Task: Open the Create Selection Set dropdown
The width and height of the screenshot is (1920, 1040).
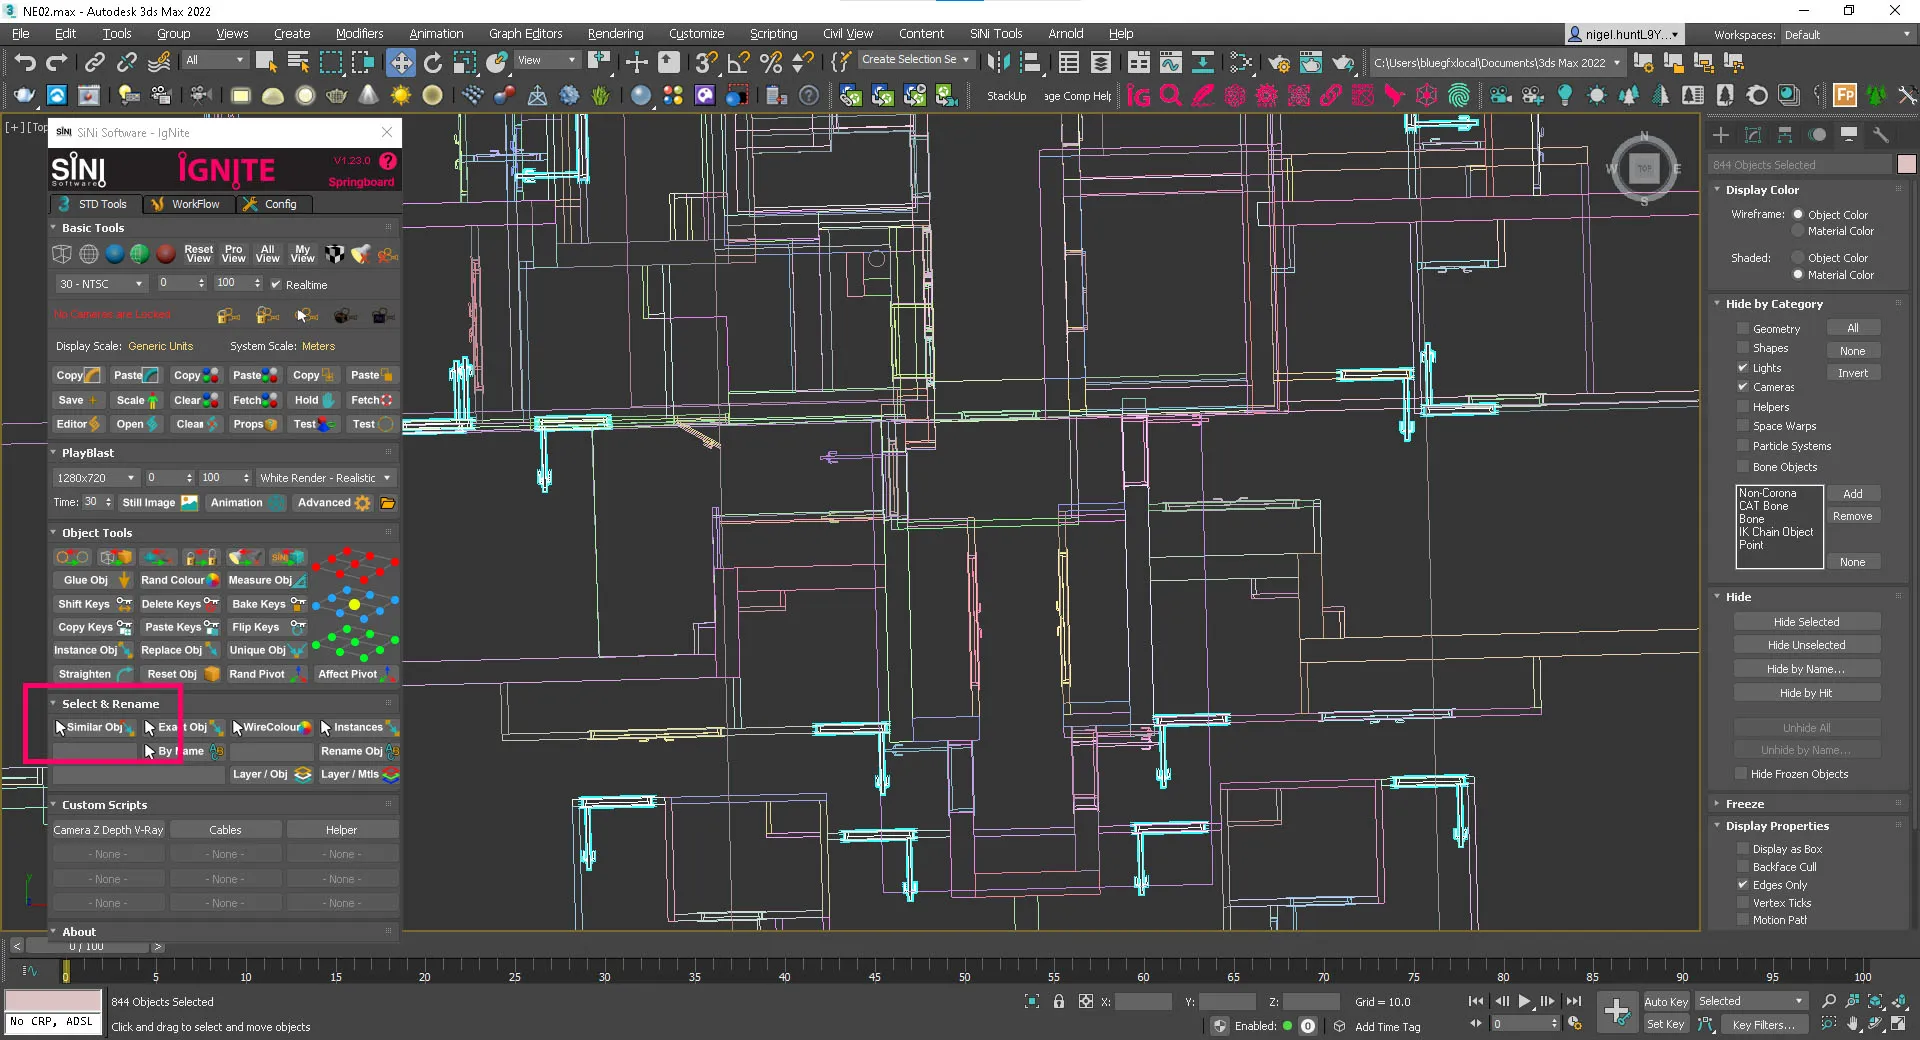Action: pyautogui.click(x=916, y=60)
